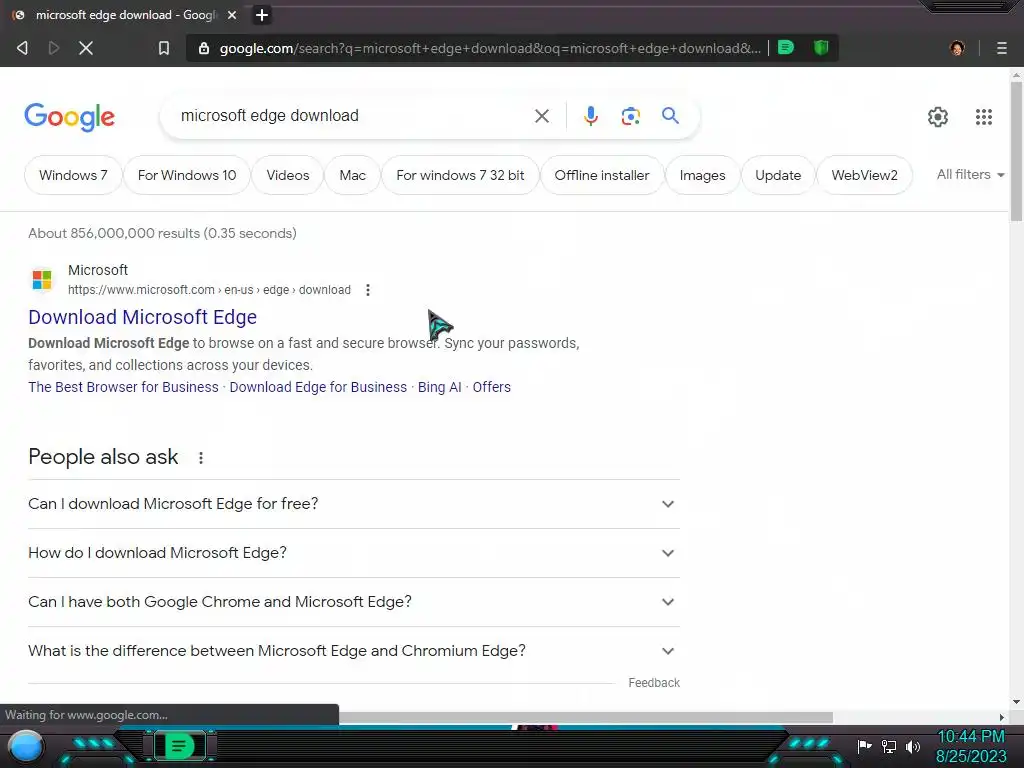Click the horizontal page scrollbar
1024x768 pixels.
click(x=585, y=717)
